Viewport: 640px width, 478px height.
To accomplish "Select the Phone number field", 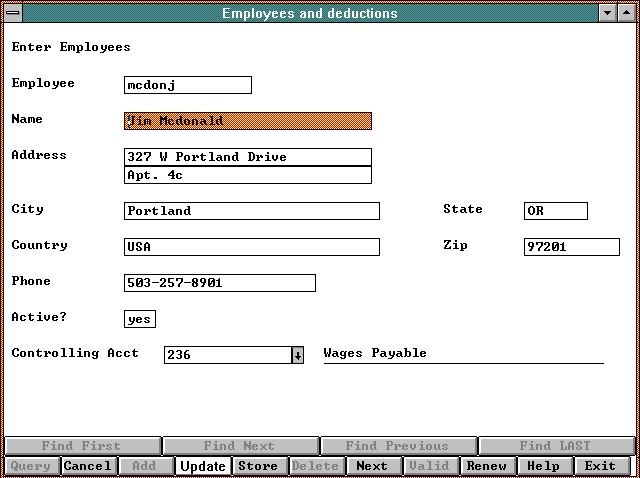I will [x=219, y=283].
